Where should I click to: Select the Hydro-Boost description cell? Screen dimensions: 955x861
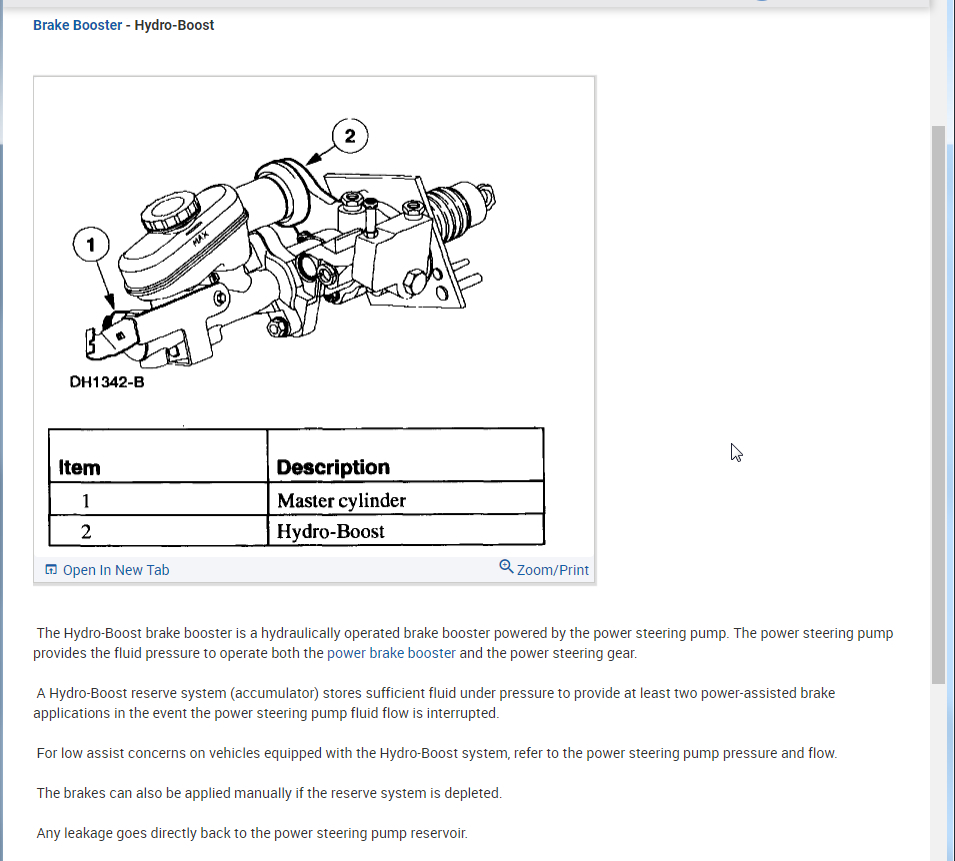[x=406, y=531]
